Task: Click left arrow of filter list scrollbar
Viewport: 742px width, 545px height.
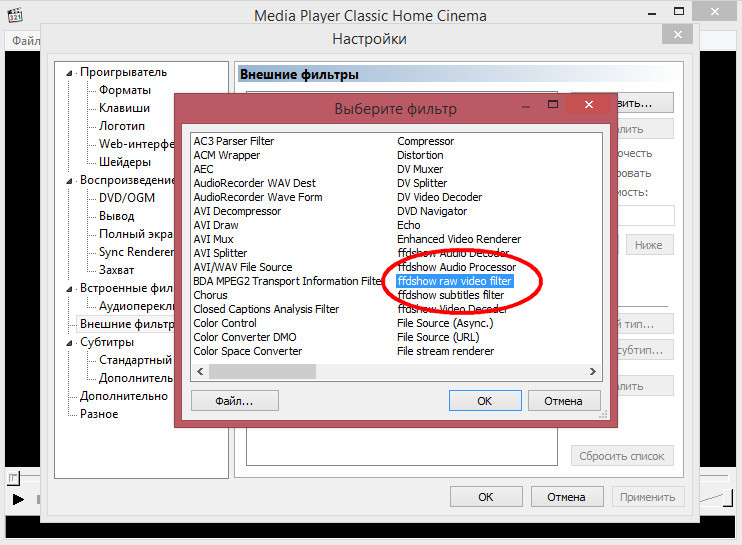Action: point(200,371)
